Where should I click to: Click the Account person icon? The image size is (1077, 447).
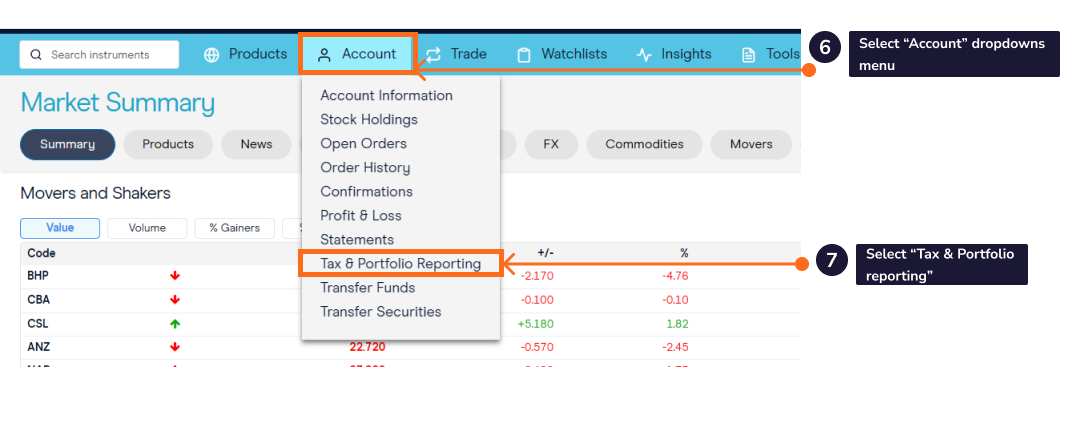[x=324, y=55]
